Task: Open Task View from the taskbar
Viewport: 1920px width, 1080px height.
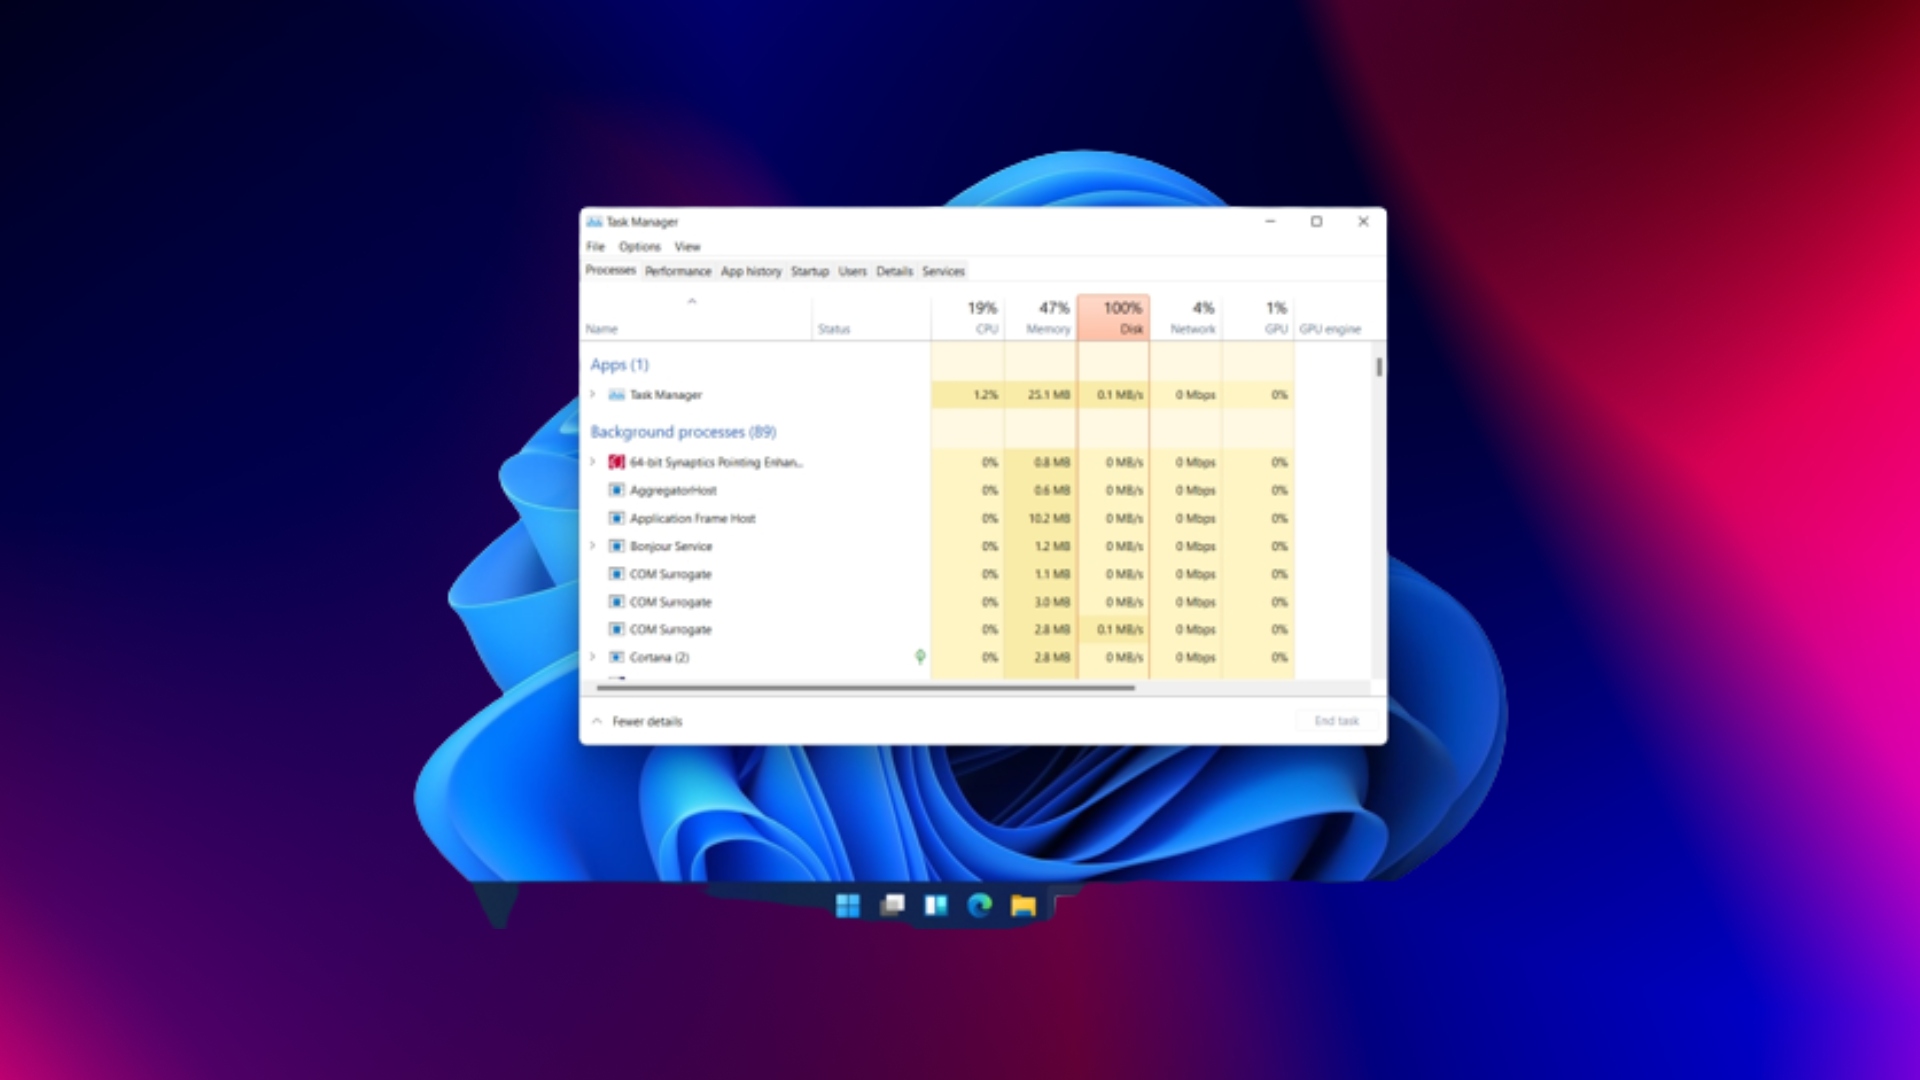Action: [x=892, y=906]
